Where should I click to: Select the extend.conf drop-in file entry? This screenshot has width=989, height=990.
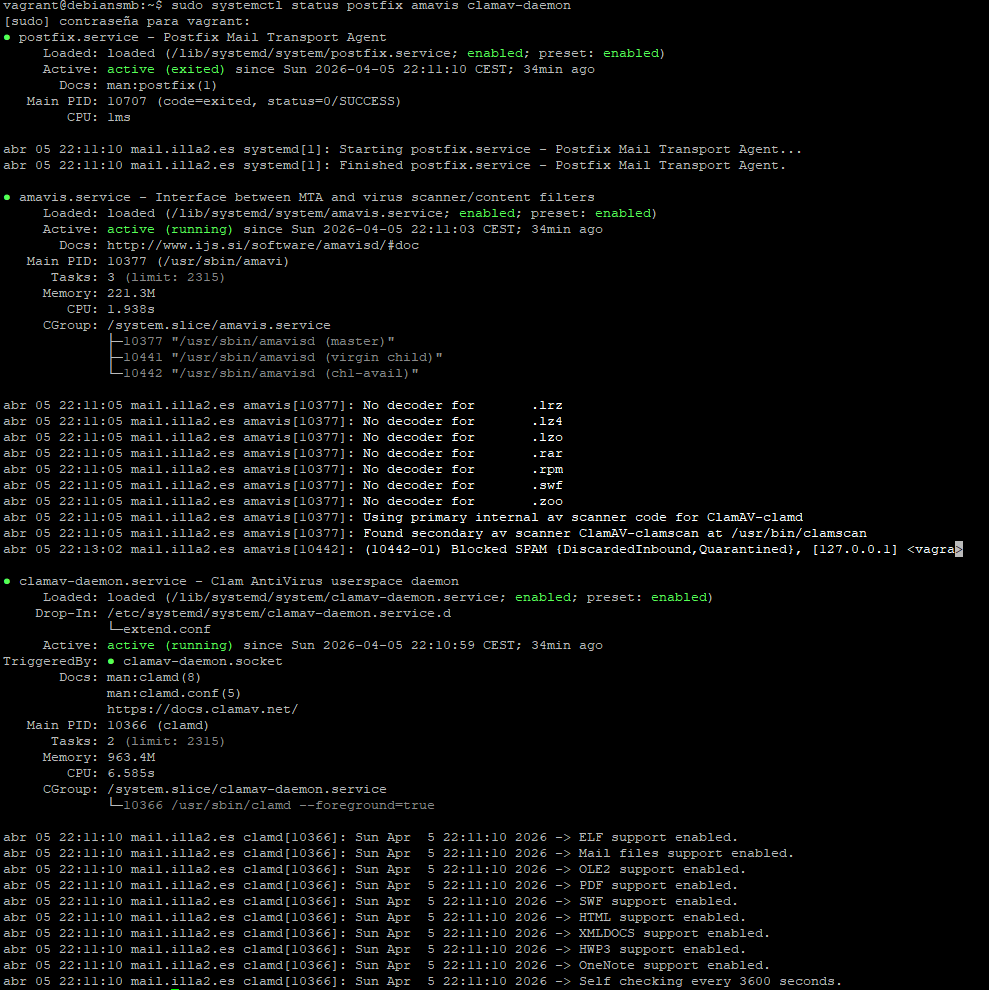tap(166, 630)
